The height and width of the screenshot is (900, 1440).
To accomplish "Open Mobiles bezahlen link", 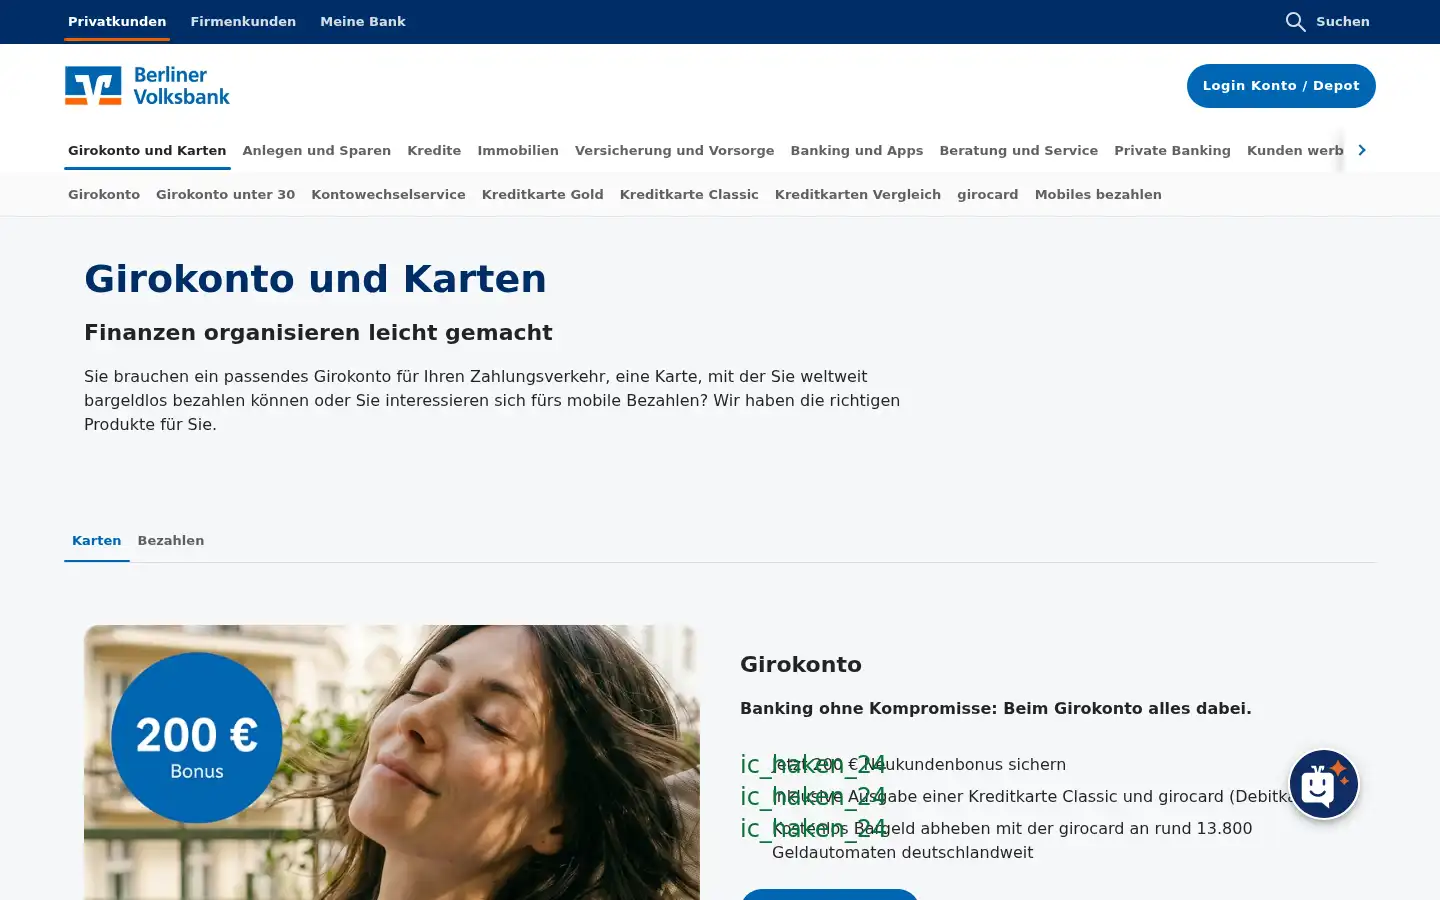I will click(x=1098, y=194).
